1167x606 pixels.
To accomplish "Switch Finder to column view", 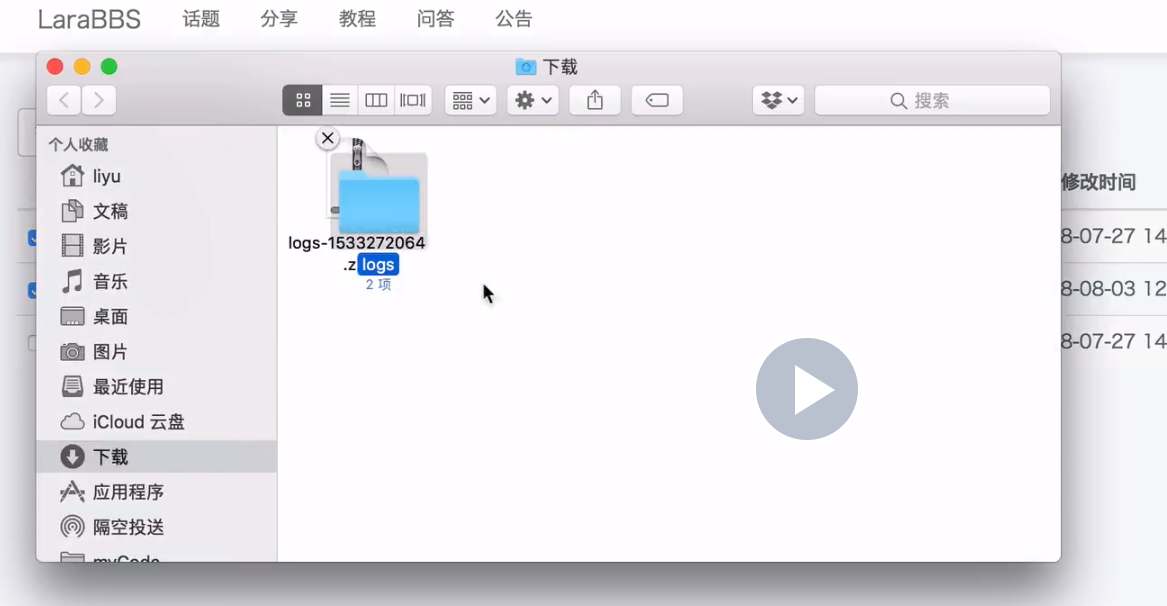I will [x=376, y=101].
